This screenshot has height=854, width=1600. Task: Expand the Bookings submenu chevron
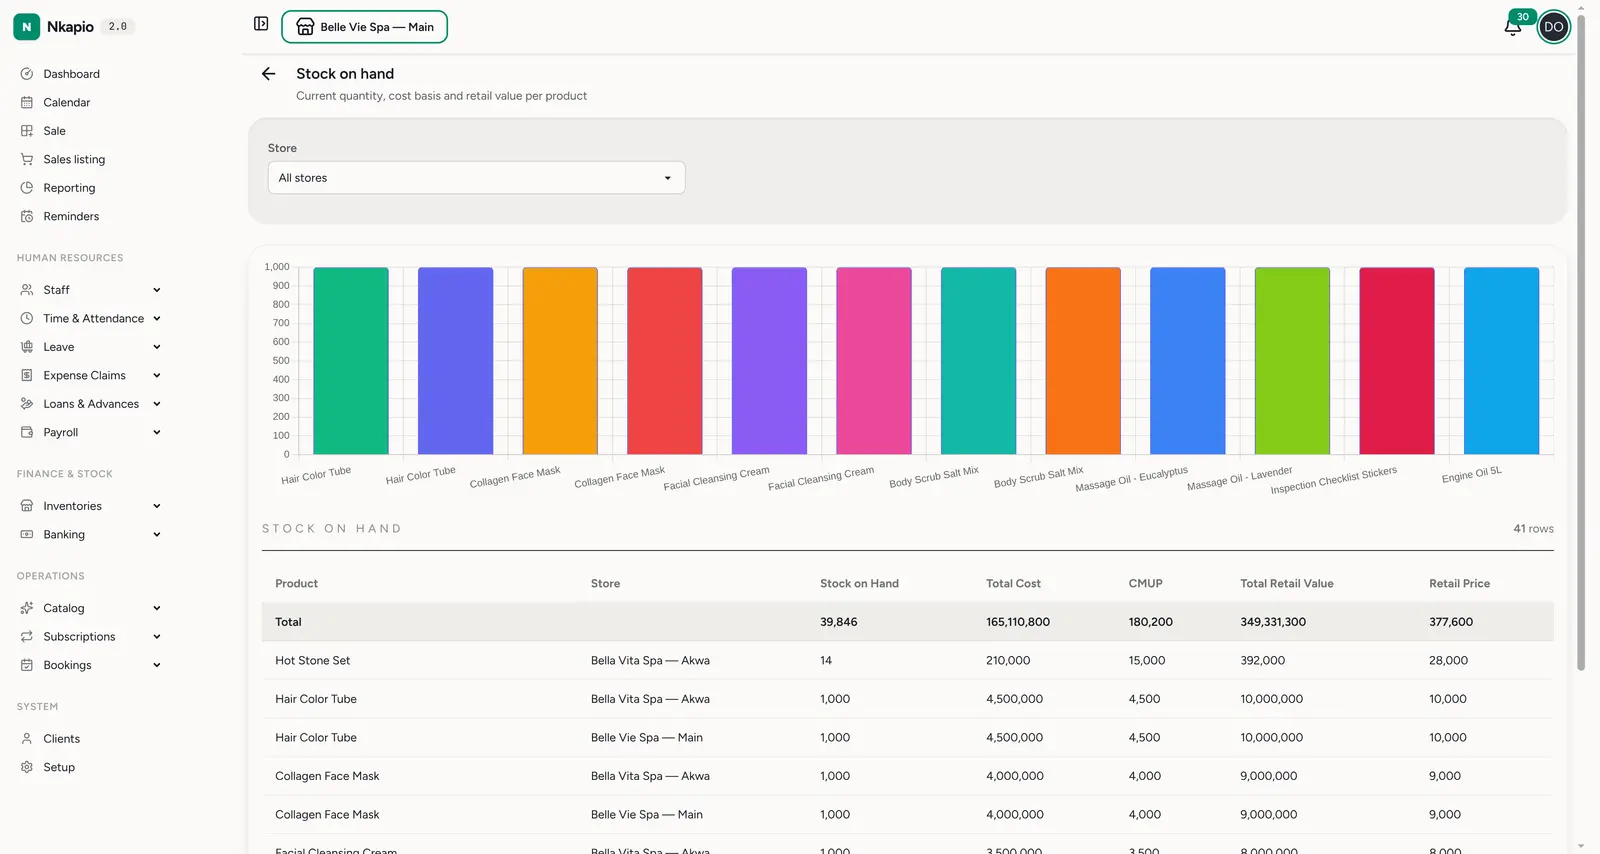click(x=157, y=665)
